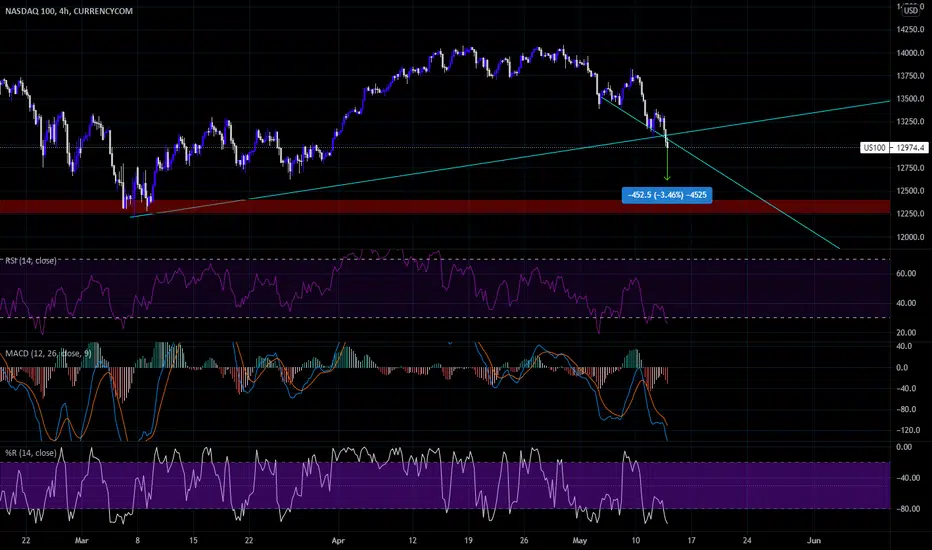932x550 pixels.
Task: Click the Apr date label on time axis
Action: click(x=338, y=540)
